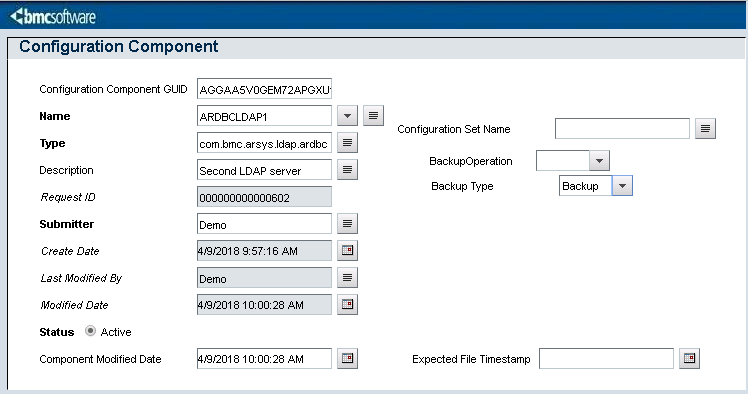Click the Component Modified Date label
Screen dimensions: 748x394
click(x=100, y=359)
